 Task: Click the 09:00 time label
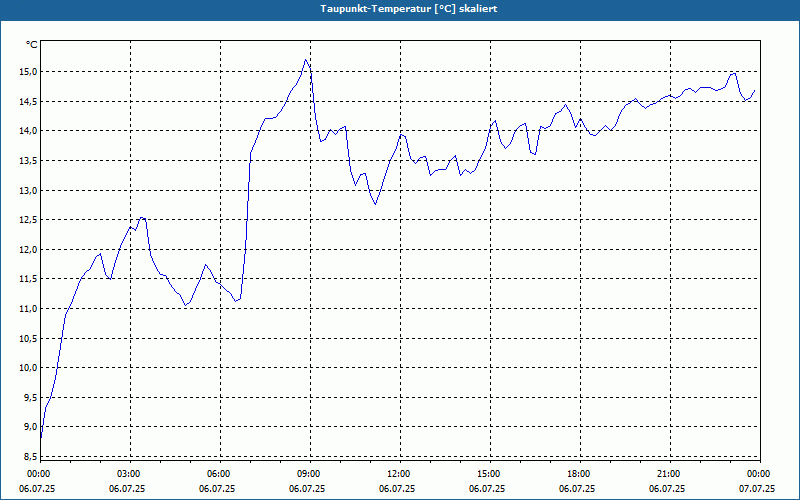pos(310,474)
